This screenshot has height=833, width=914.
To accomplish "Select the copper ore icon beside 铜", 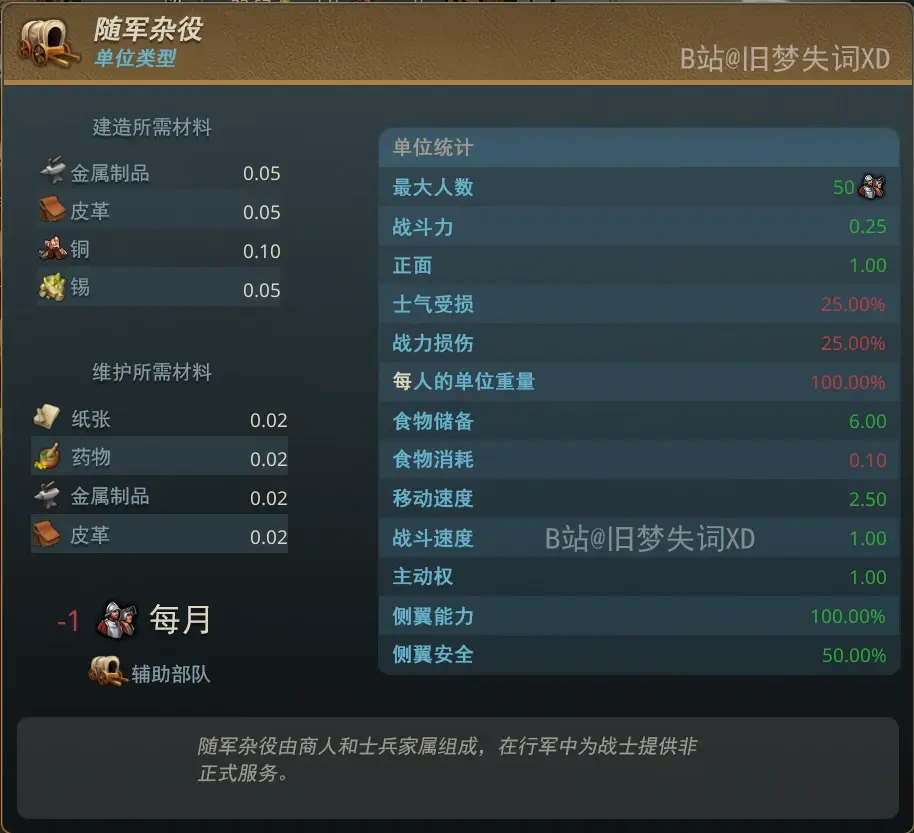I will [x=52, y=248].
